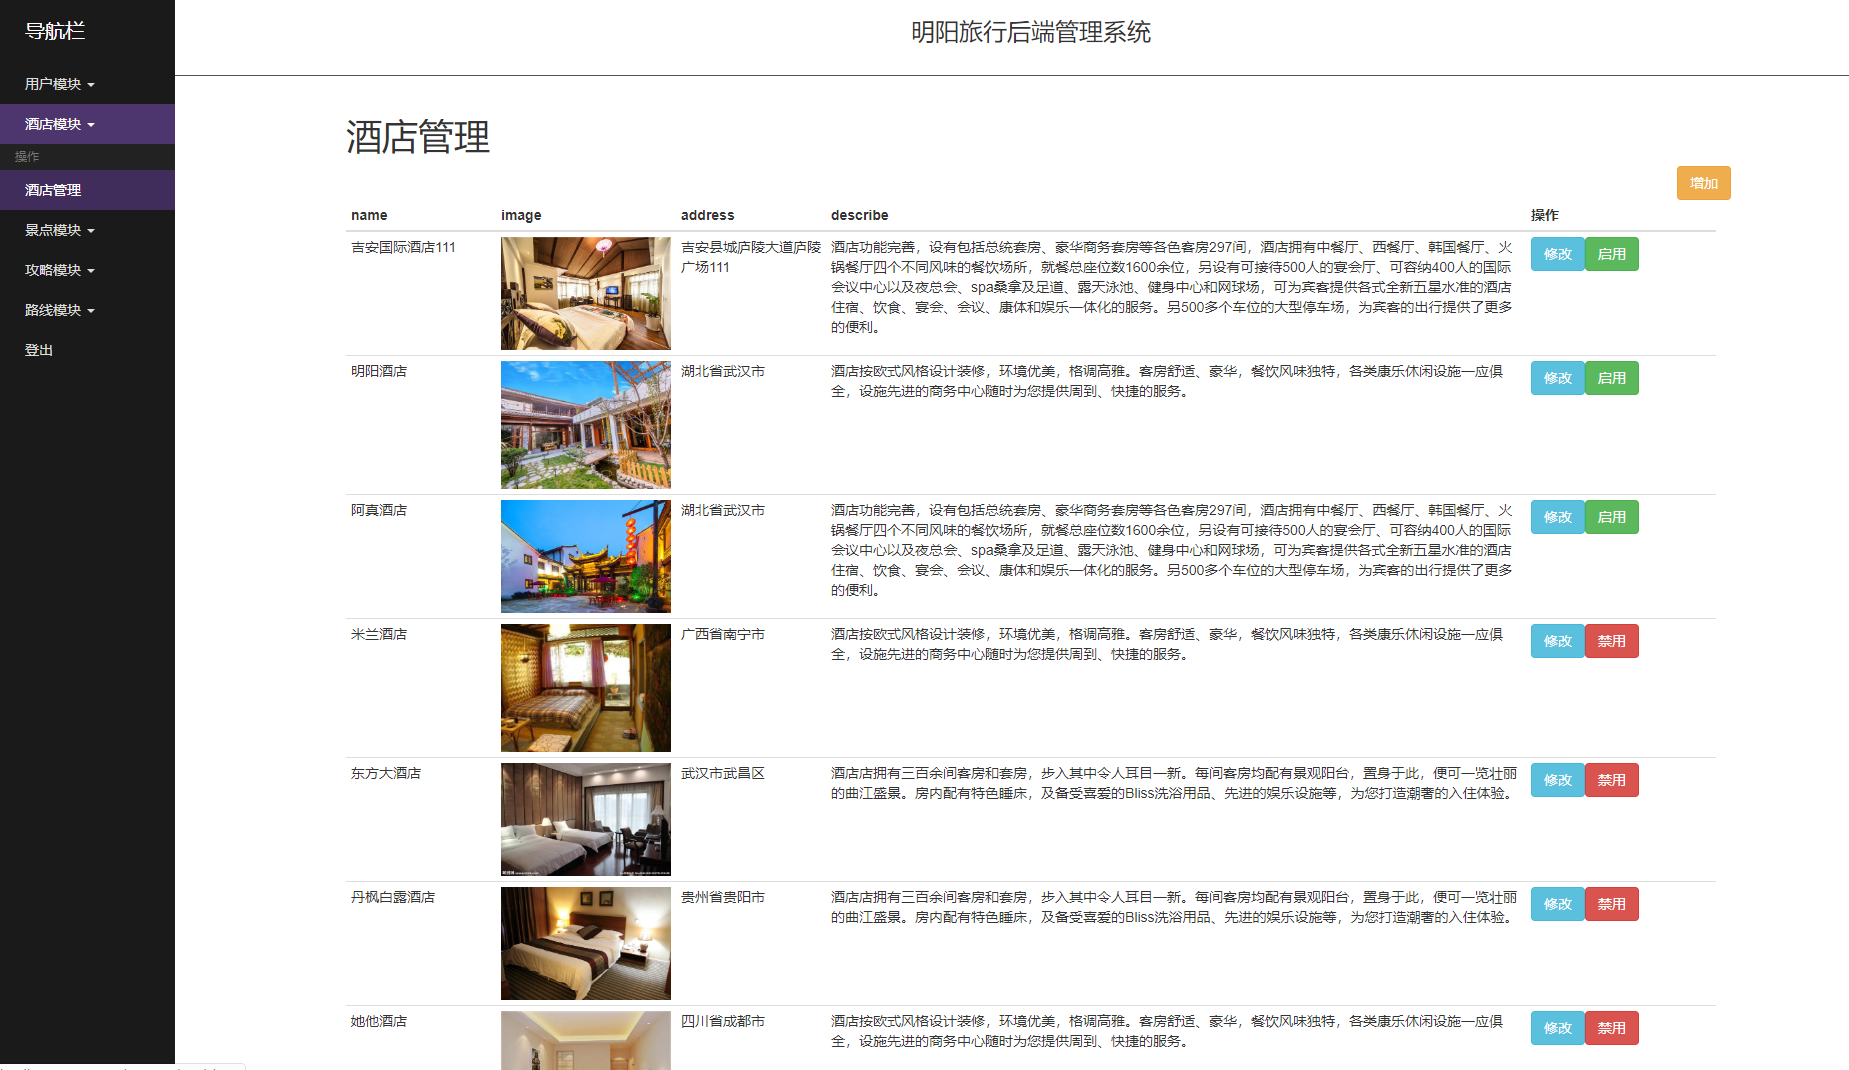This screenshot has width=1849, height=1070.
Task: Click 修改 for 丹枫白露酒店 row
Action: point(1557,903)
